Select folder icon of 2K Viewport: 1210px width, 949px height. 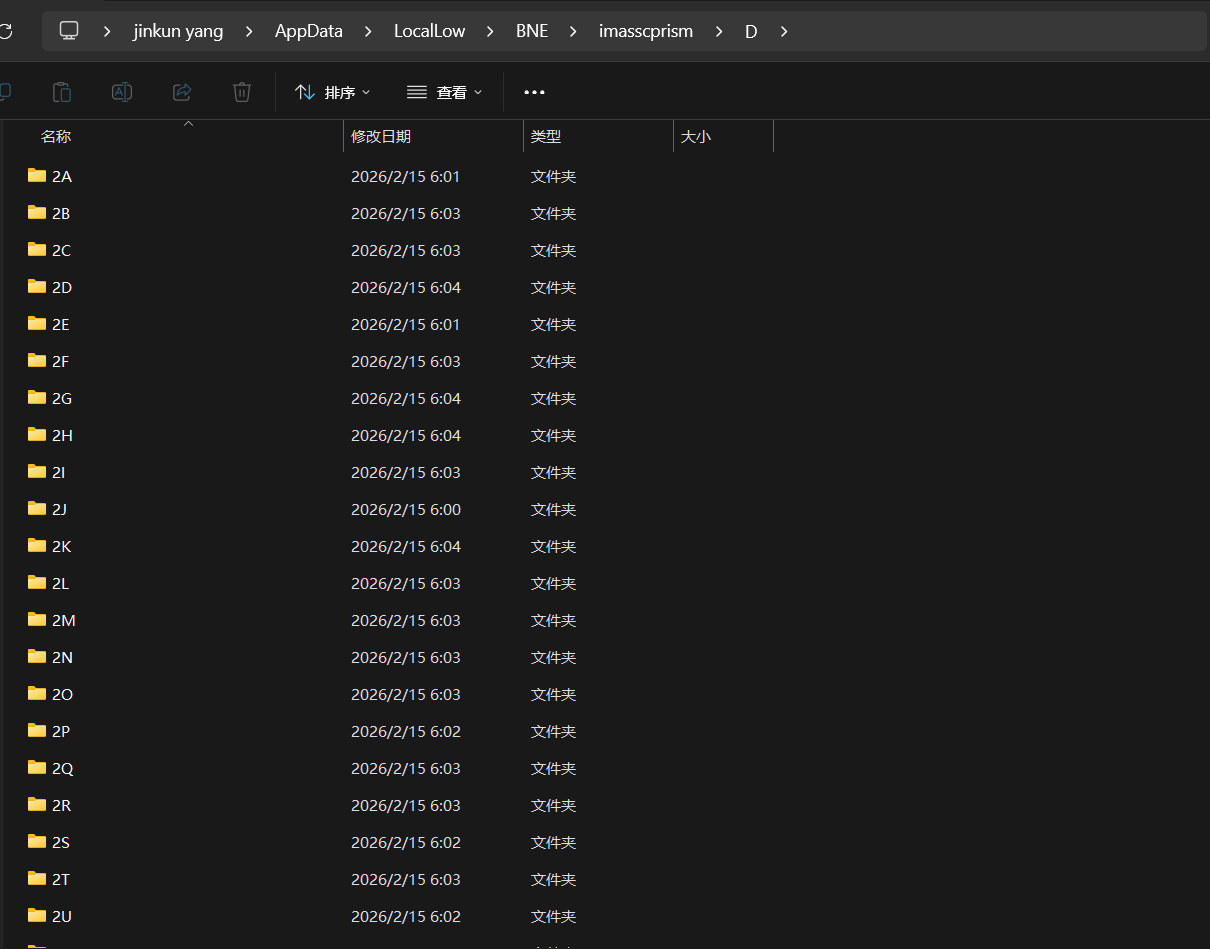37,545
